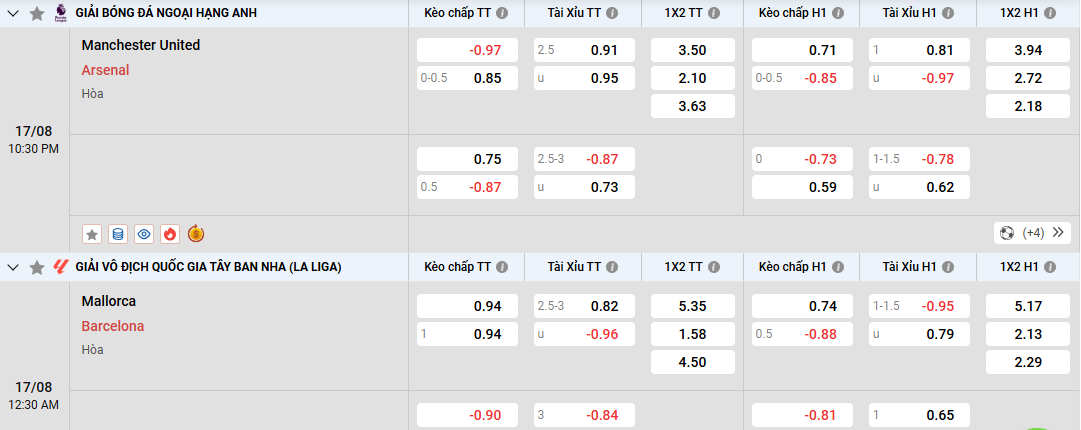The width and height of the screenshot is (1081, 430).
Task: Select first-half 0-0.5 handicap odds -0.85
Action: [802, 78]
